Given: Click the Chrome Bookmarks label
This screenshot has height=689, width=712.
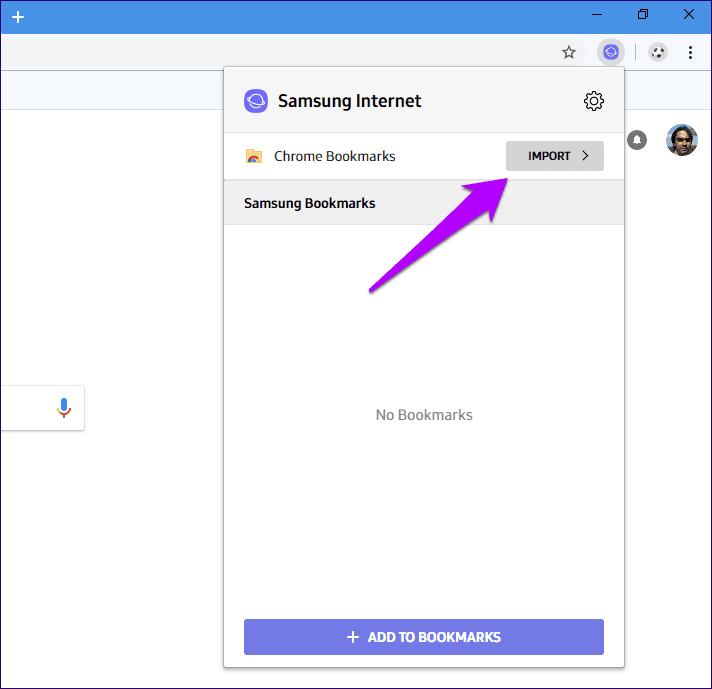Looking at the screenshot, I should click(335, 156).
